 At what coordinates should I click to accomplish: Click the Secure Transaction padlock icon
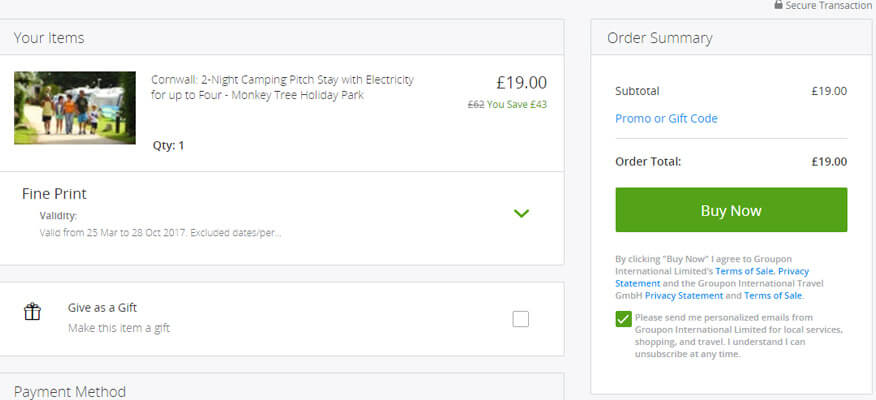point(778,4)
